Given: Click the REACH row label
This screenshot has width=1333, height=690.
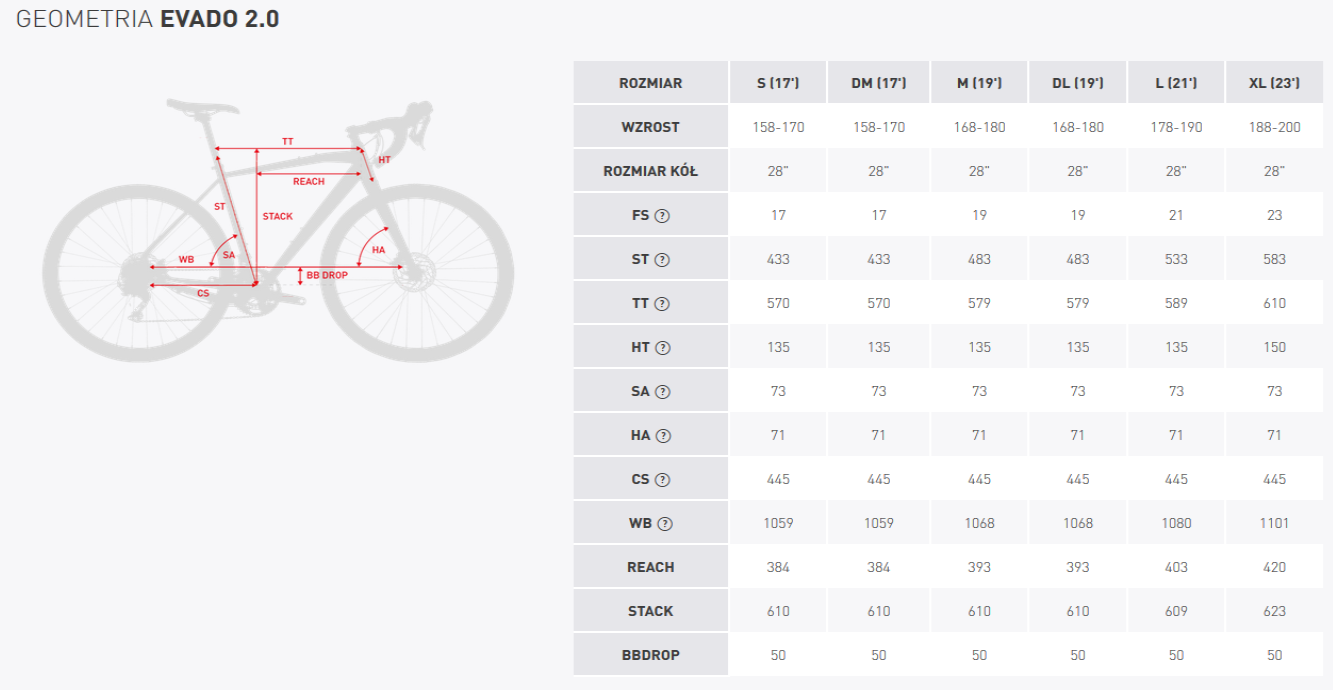Looking at the screenshot, I should click(650, 567).
